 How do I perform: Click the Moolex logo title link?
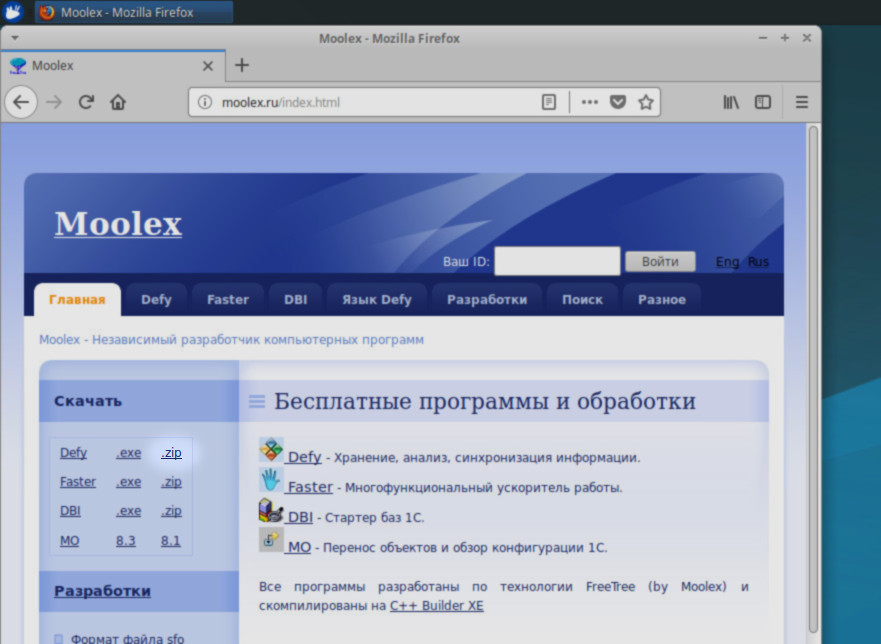pos(118,224)
